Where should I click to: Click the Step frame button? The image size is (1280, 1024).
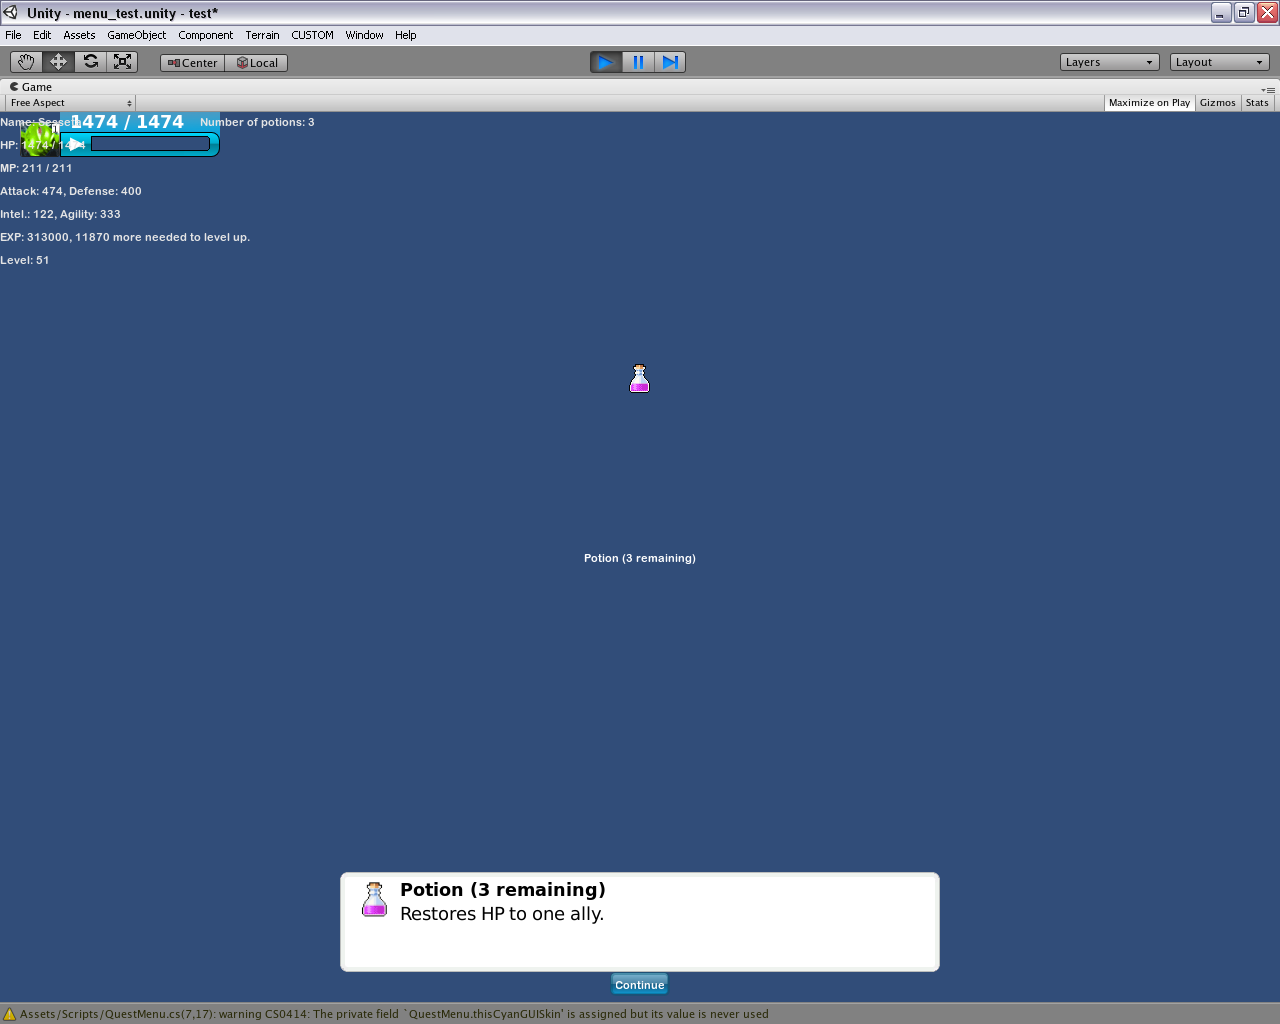point(670,62)
